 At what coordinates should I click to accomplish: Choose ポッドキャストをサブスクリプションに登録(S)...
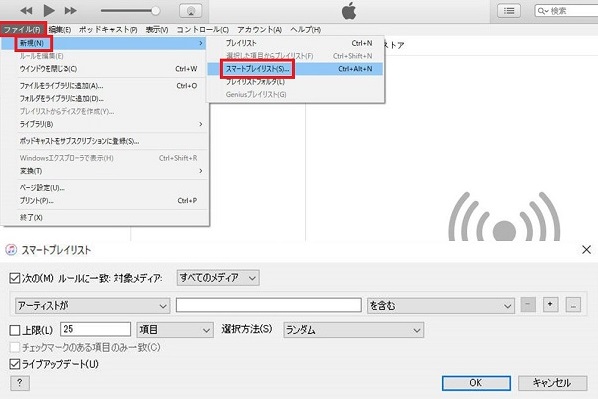(104, 141)
